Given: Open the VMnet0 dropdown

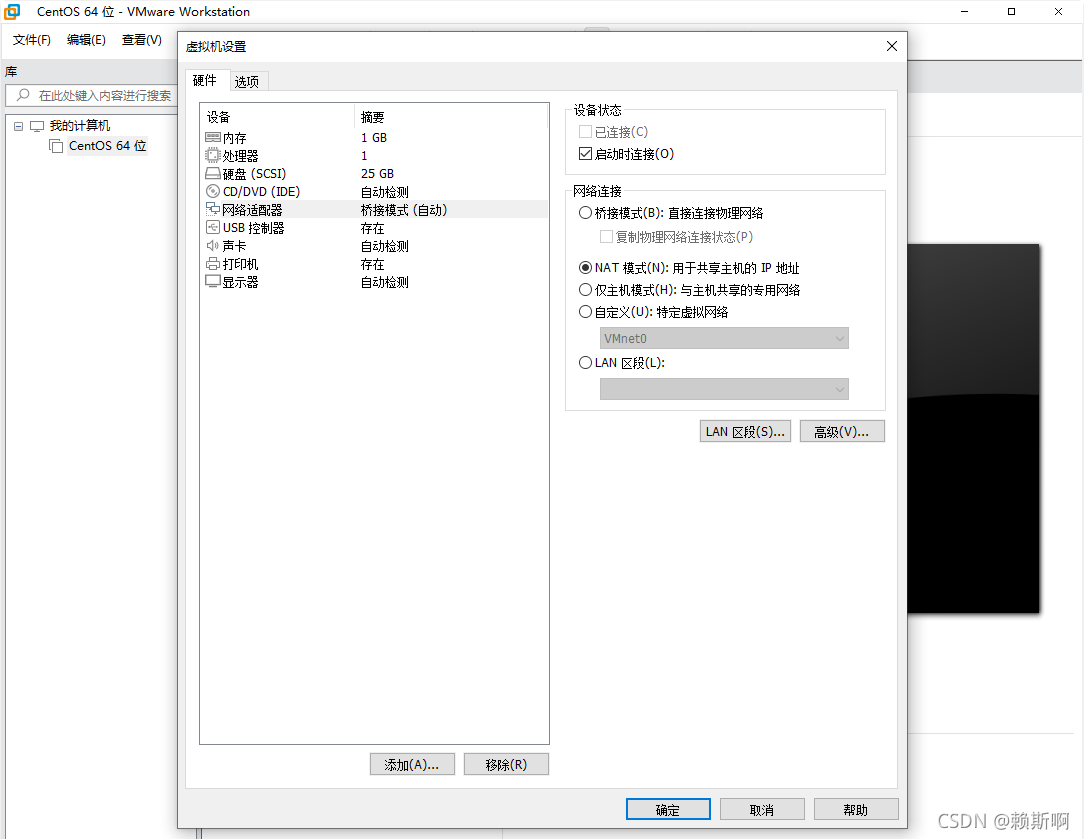Looking at the screenshot, I should click(x=724, y=339).
